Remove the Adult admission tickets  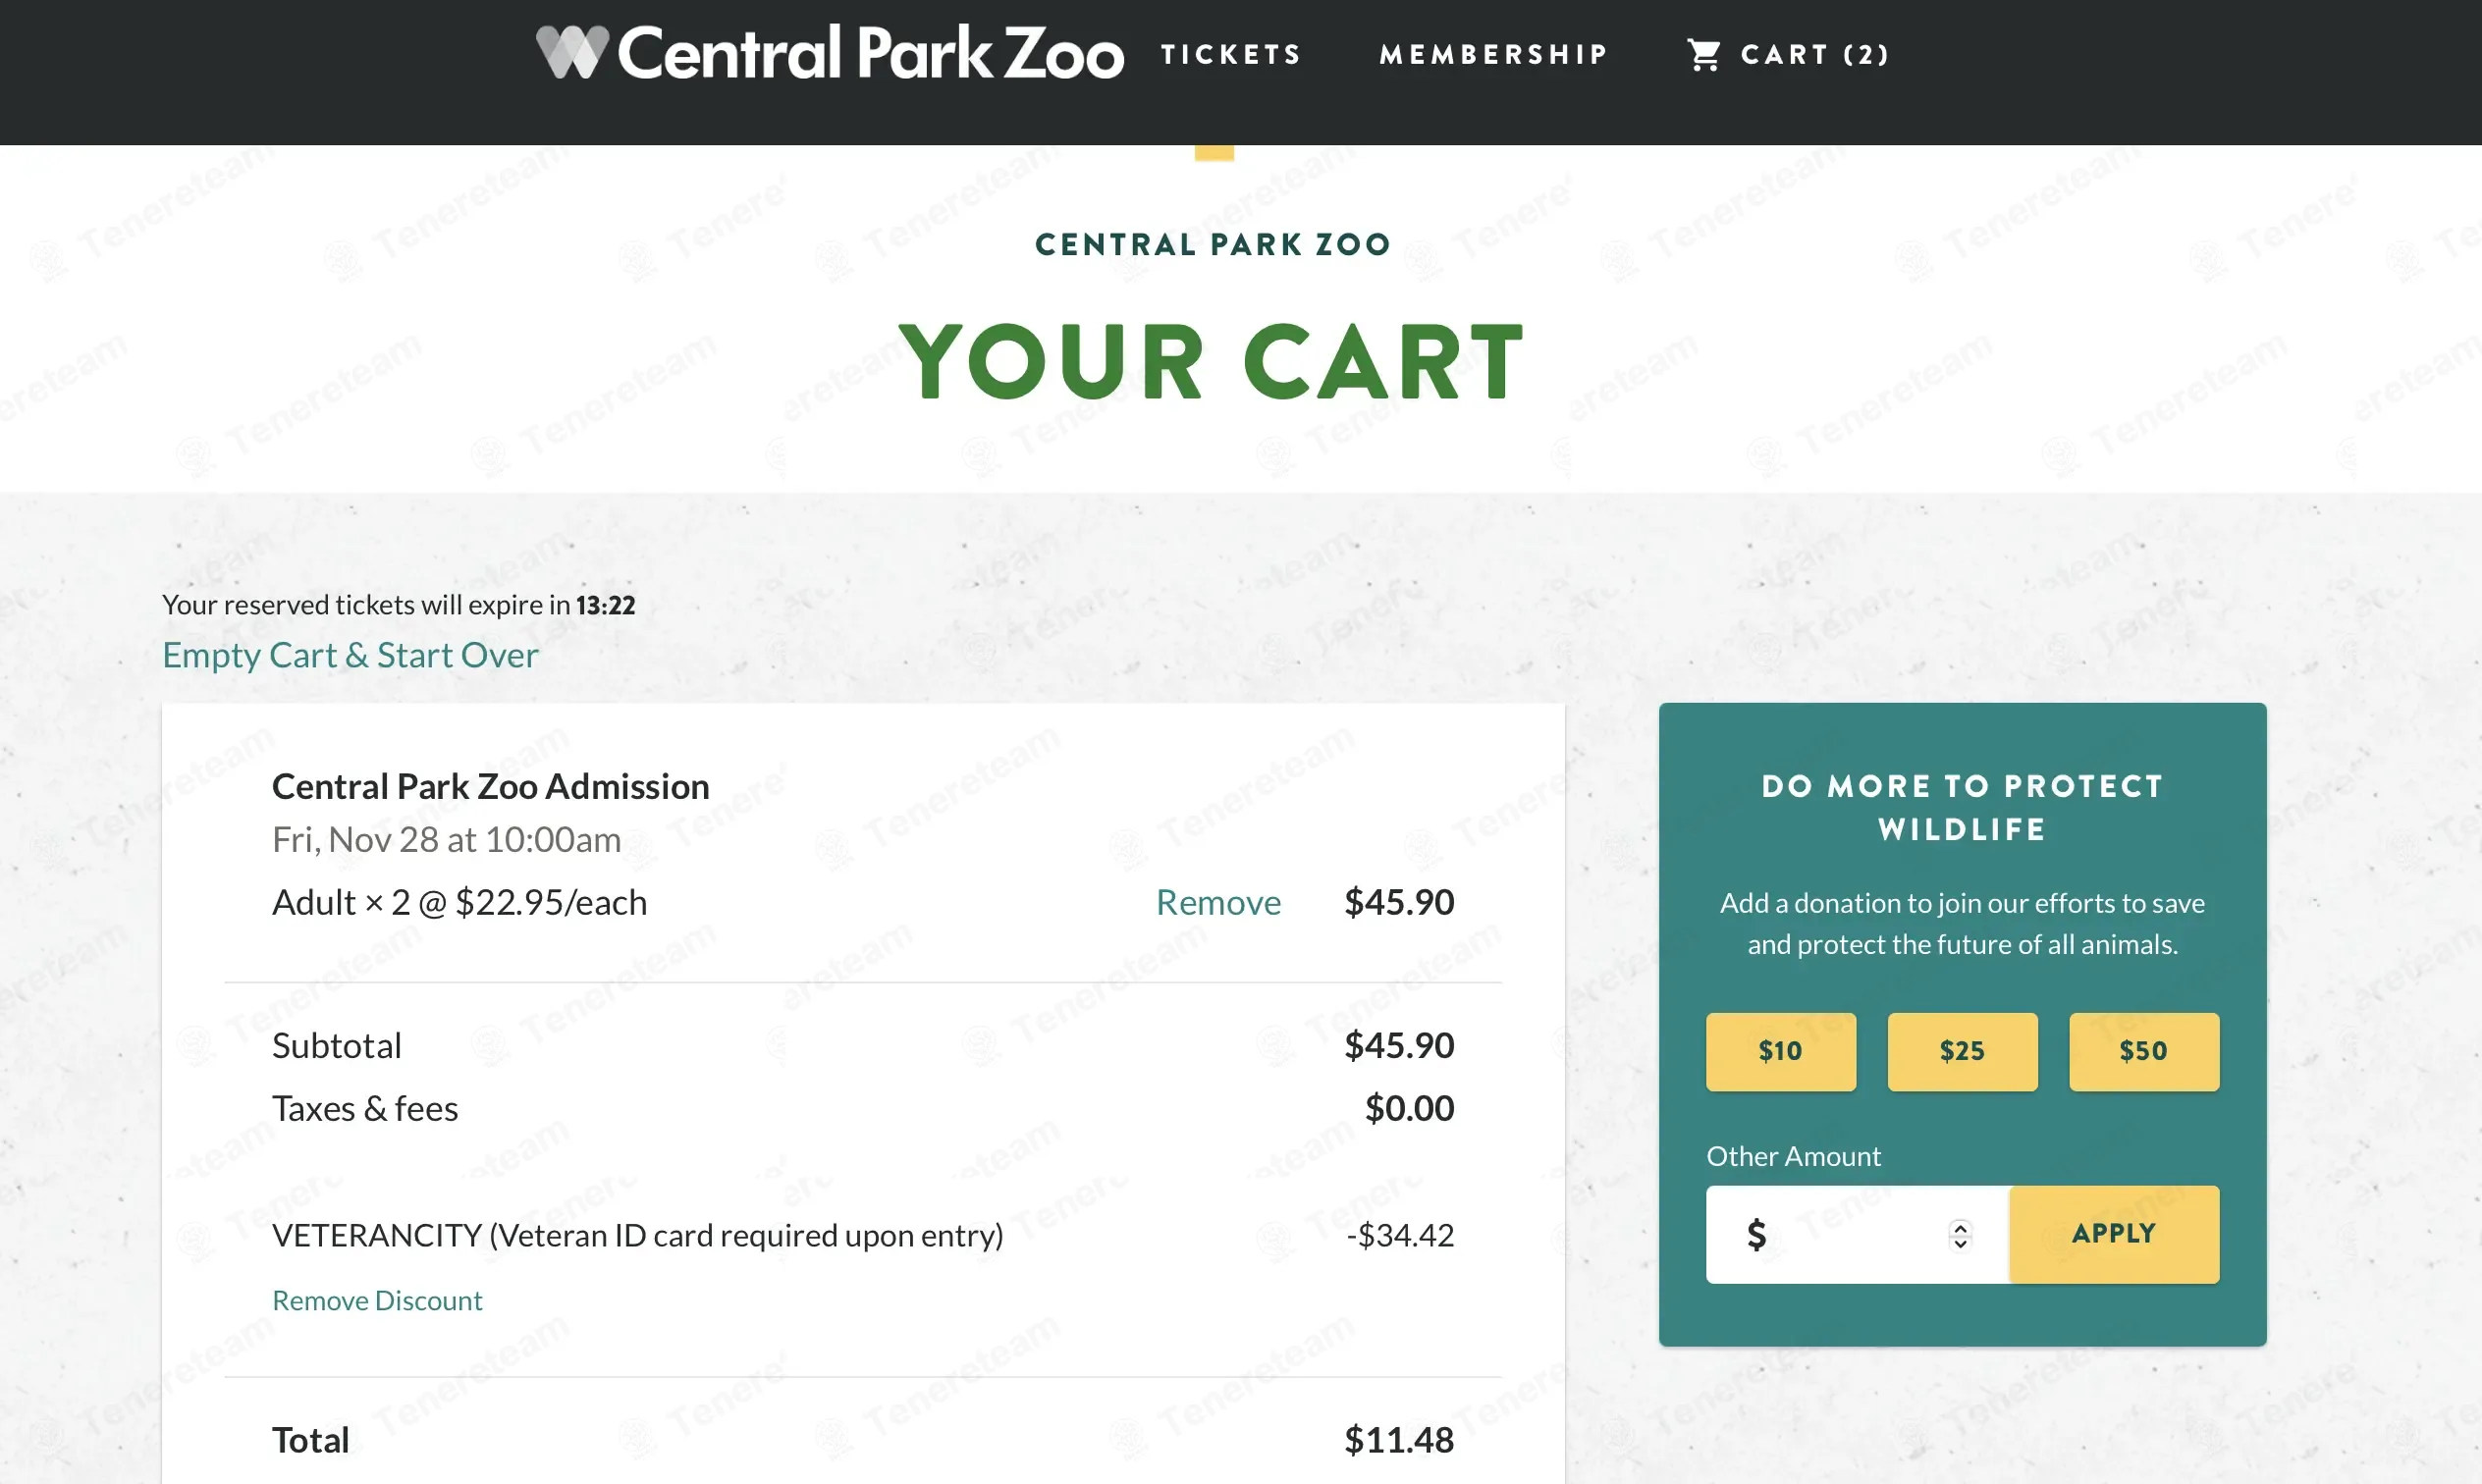point(1217,902)
